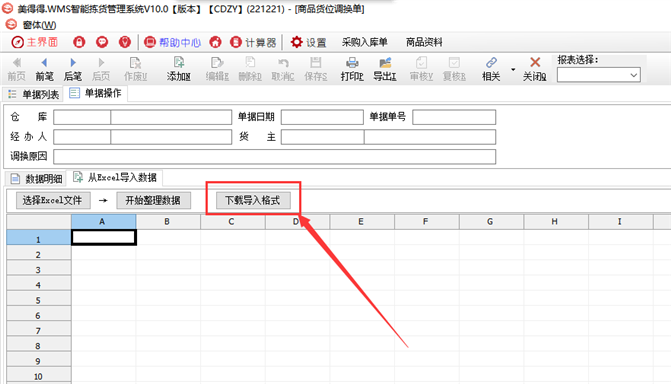The height and width of the screenshot is (384, 671).
Task: Click the red lock icon
Action: pos(79,42)
